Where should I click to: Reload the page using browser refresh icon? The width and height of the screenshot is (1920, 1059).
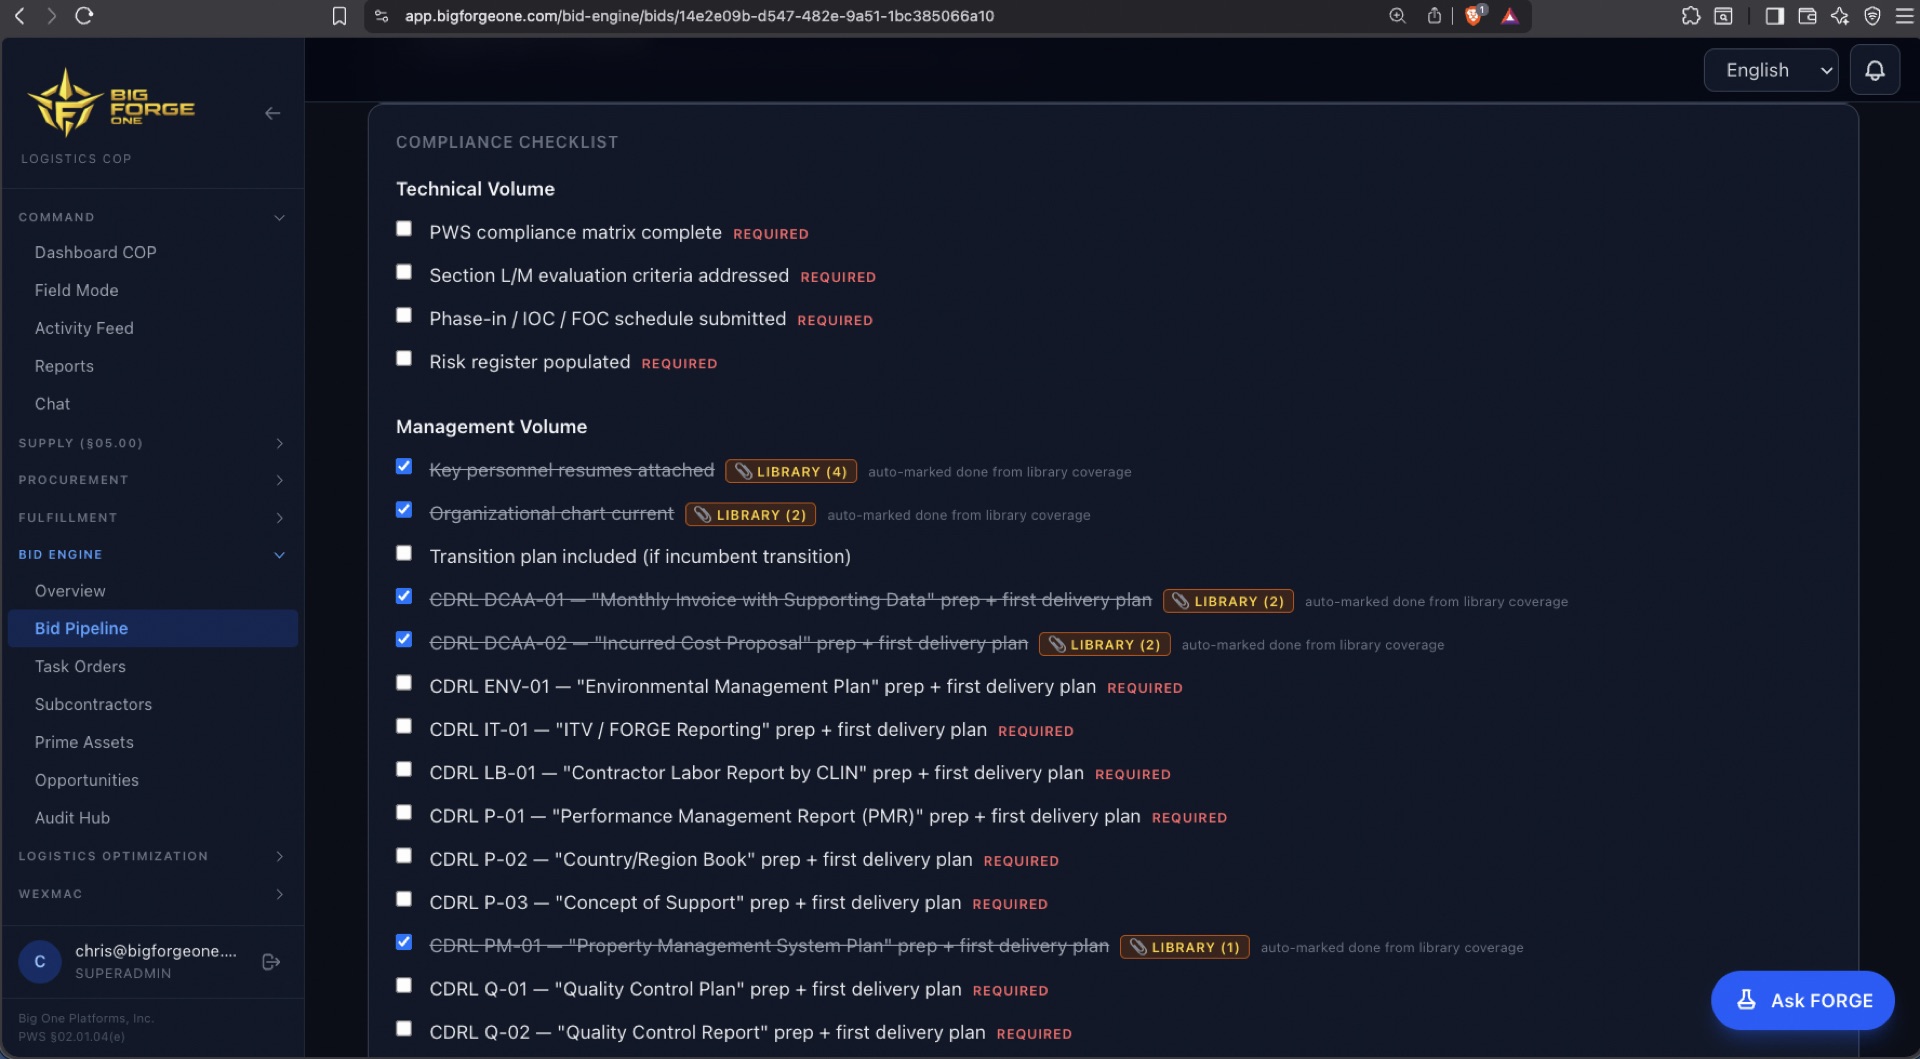pyautogui.click(x=84, y=15)
